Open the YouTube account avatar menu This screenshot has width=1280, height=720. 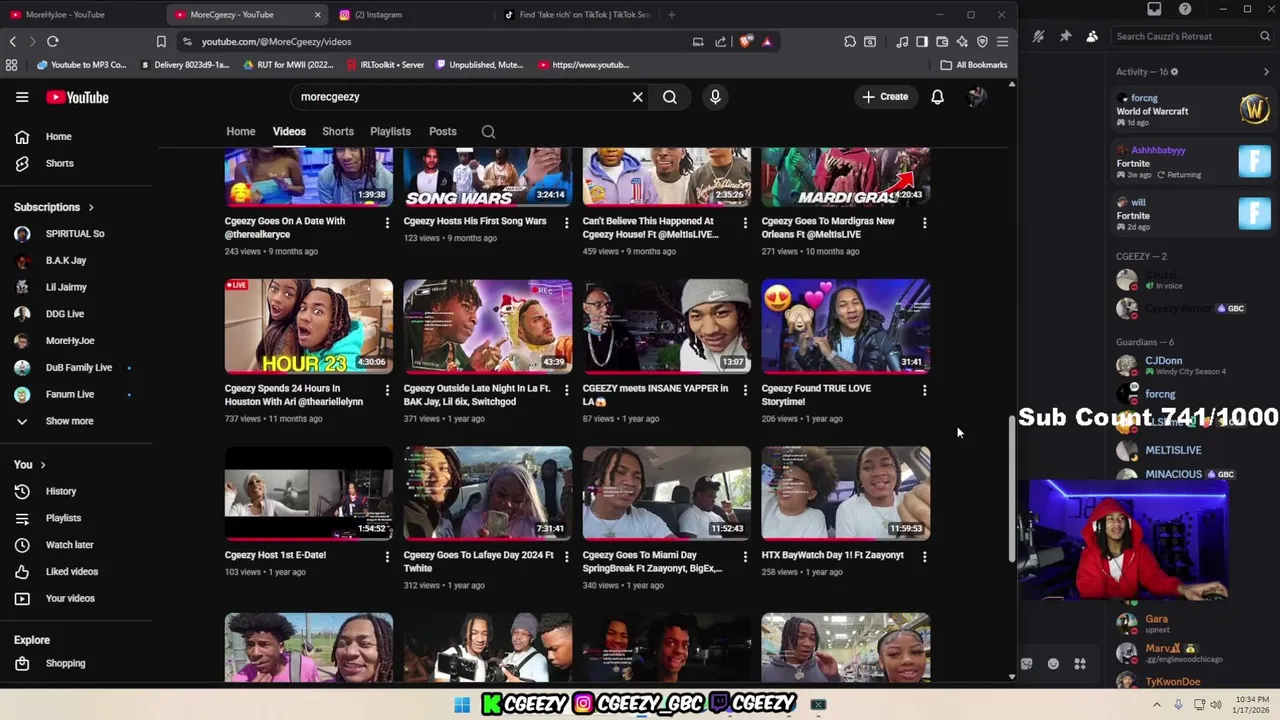tap(977, 97)
